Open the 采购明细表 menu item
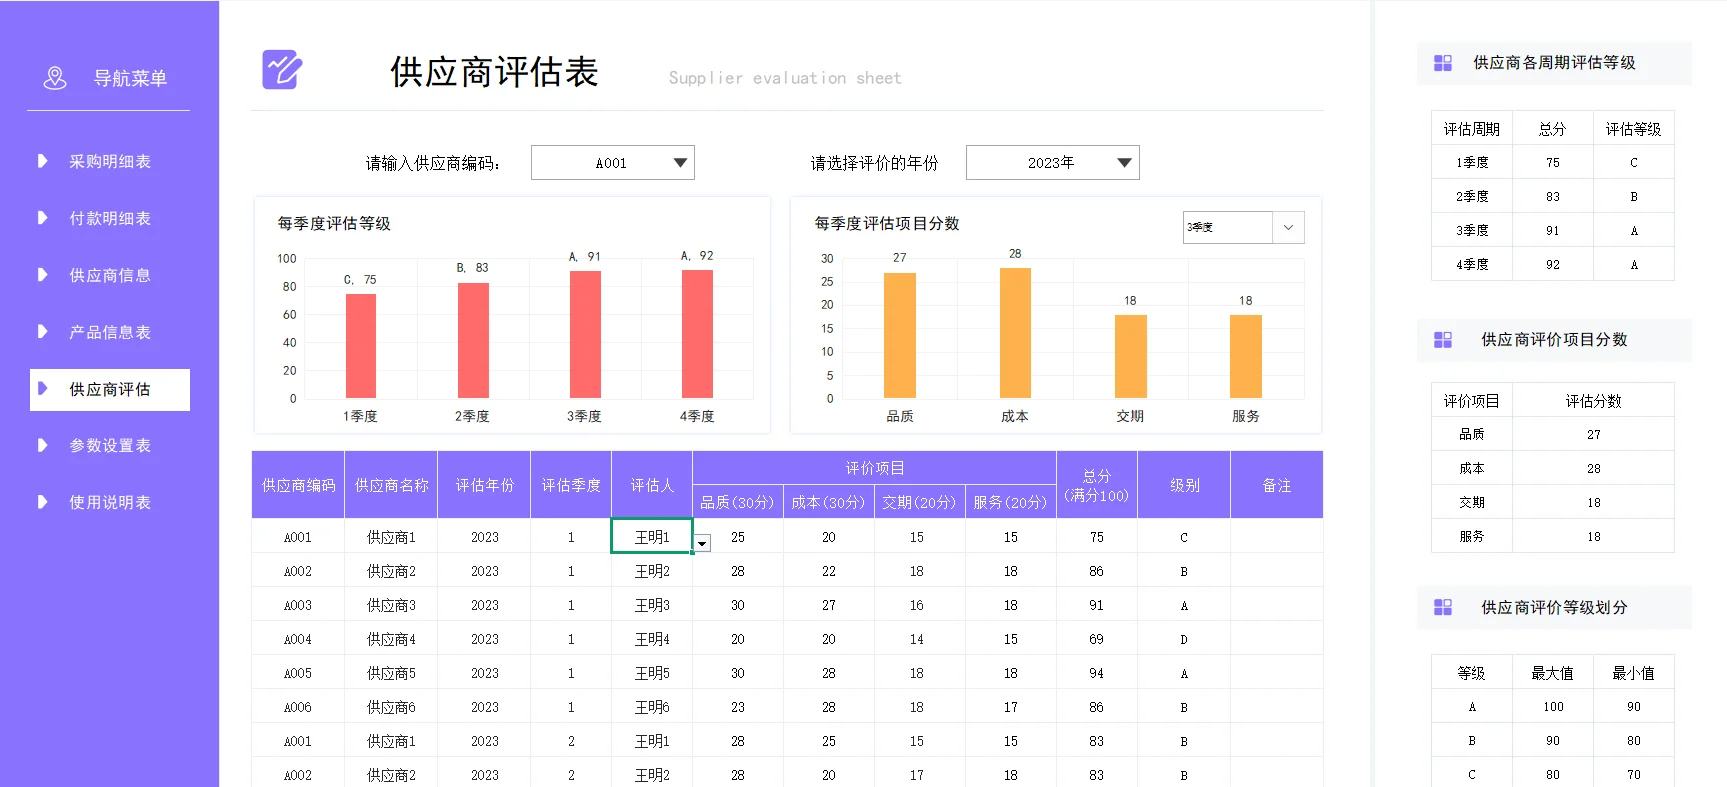Screen dimensions: 1727x787 [110, 161]
